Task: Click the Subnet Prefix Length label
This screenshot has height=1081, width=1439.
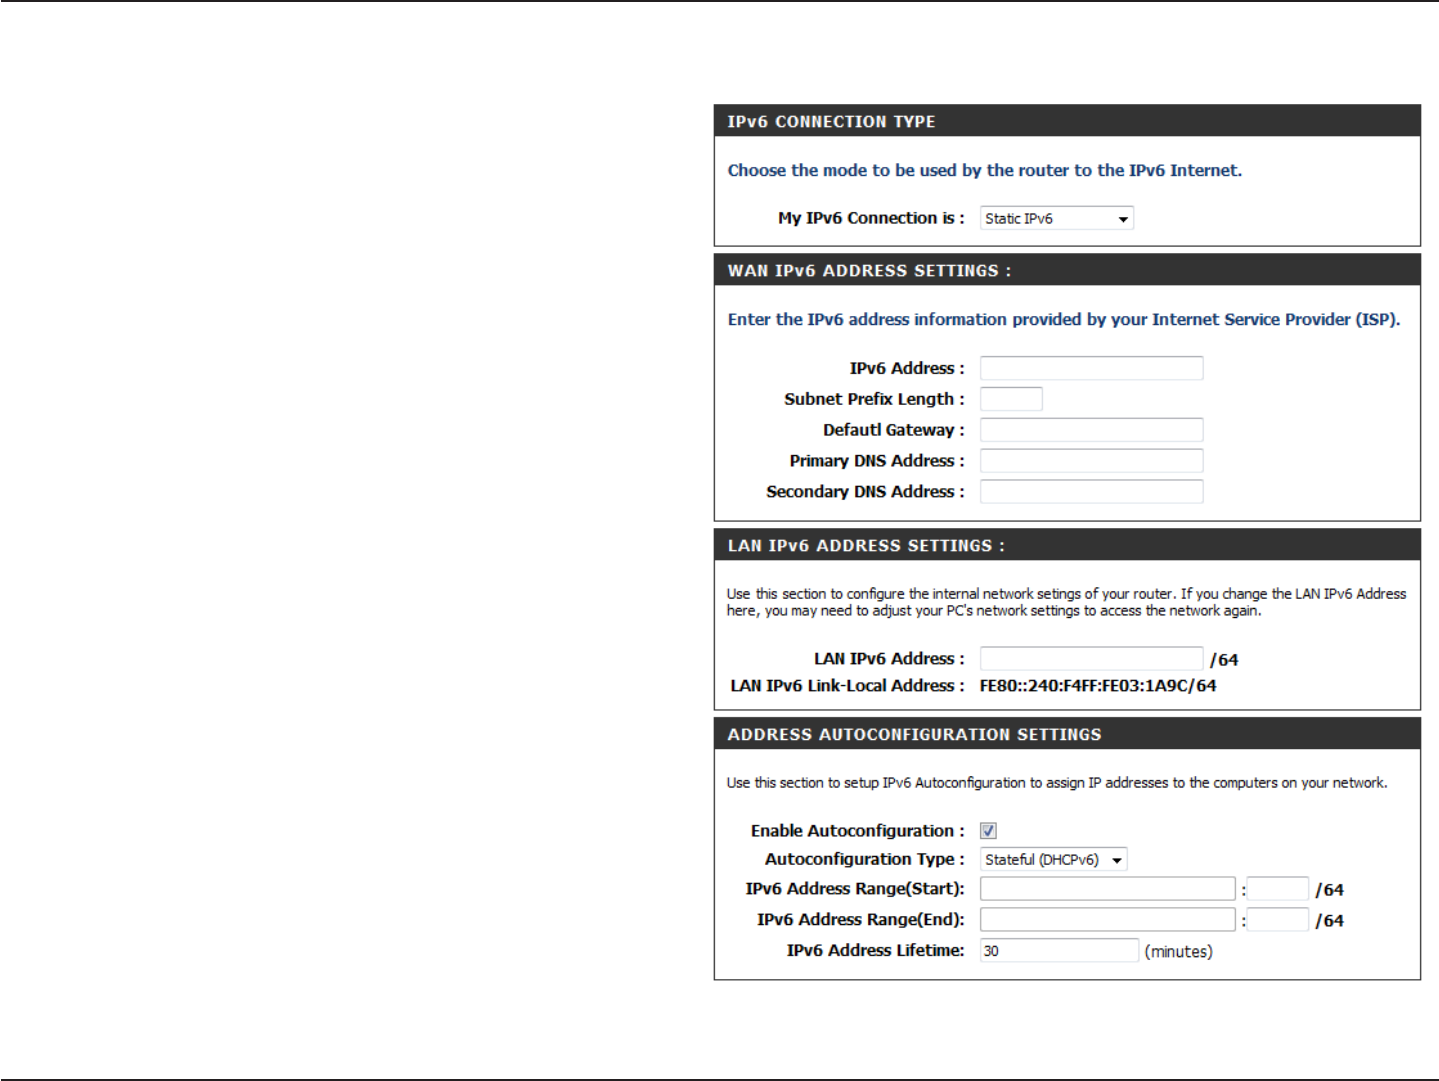Action: tap(875, 399)
